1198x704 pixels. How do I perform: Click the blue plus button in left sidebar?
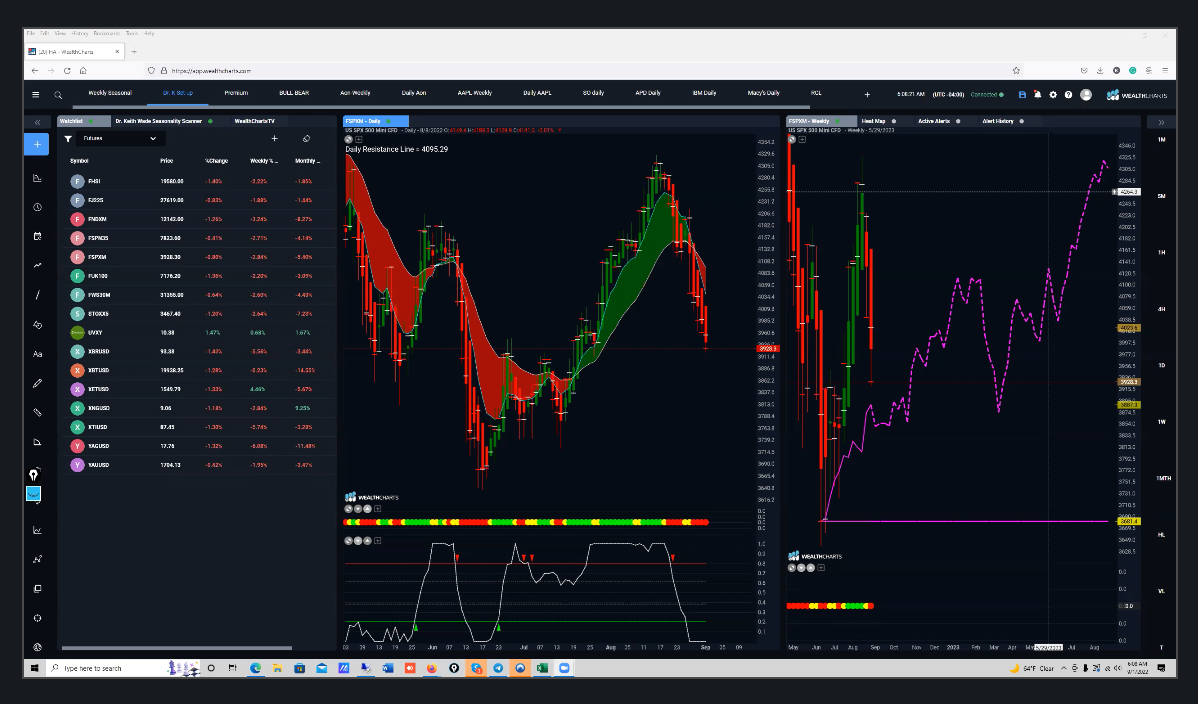pyautogui.click(x=37, y=144)
